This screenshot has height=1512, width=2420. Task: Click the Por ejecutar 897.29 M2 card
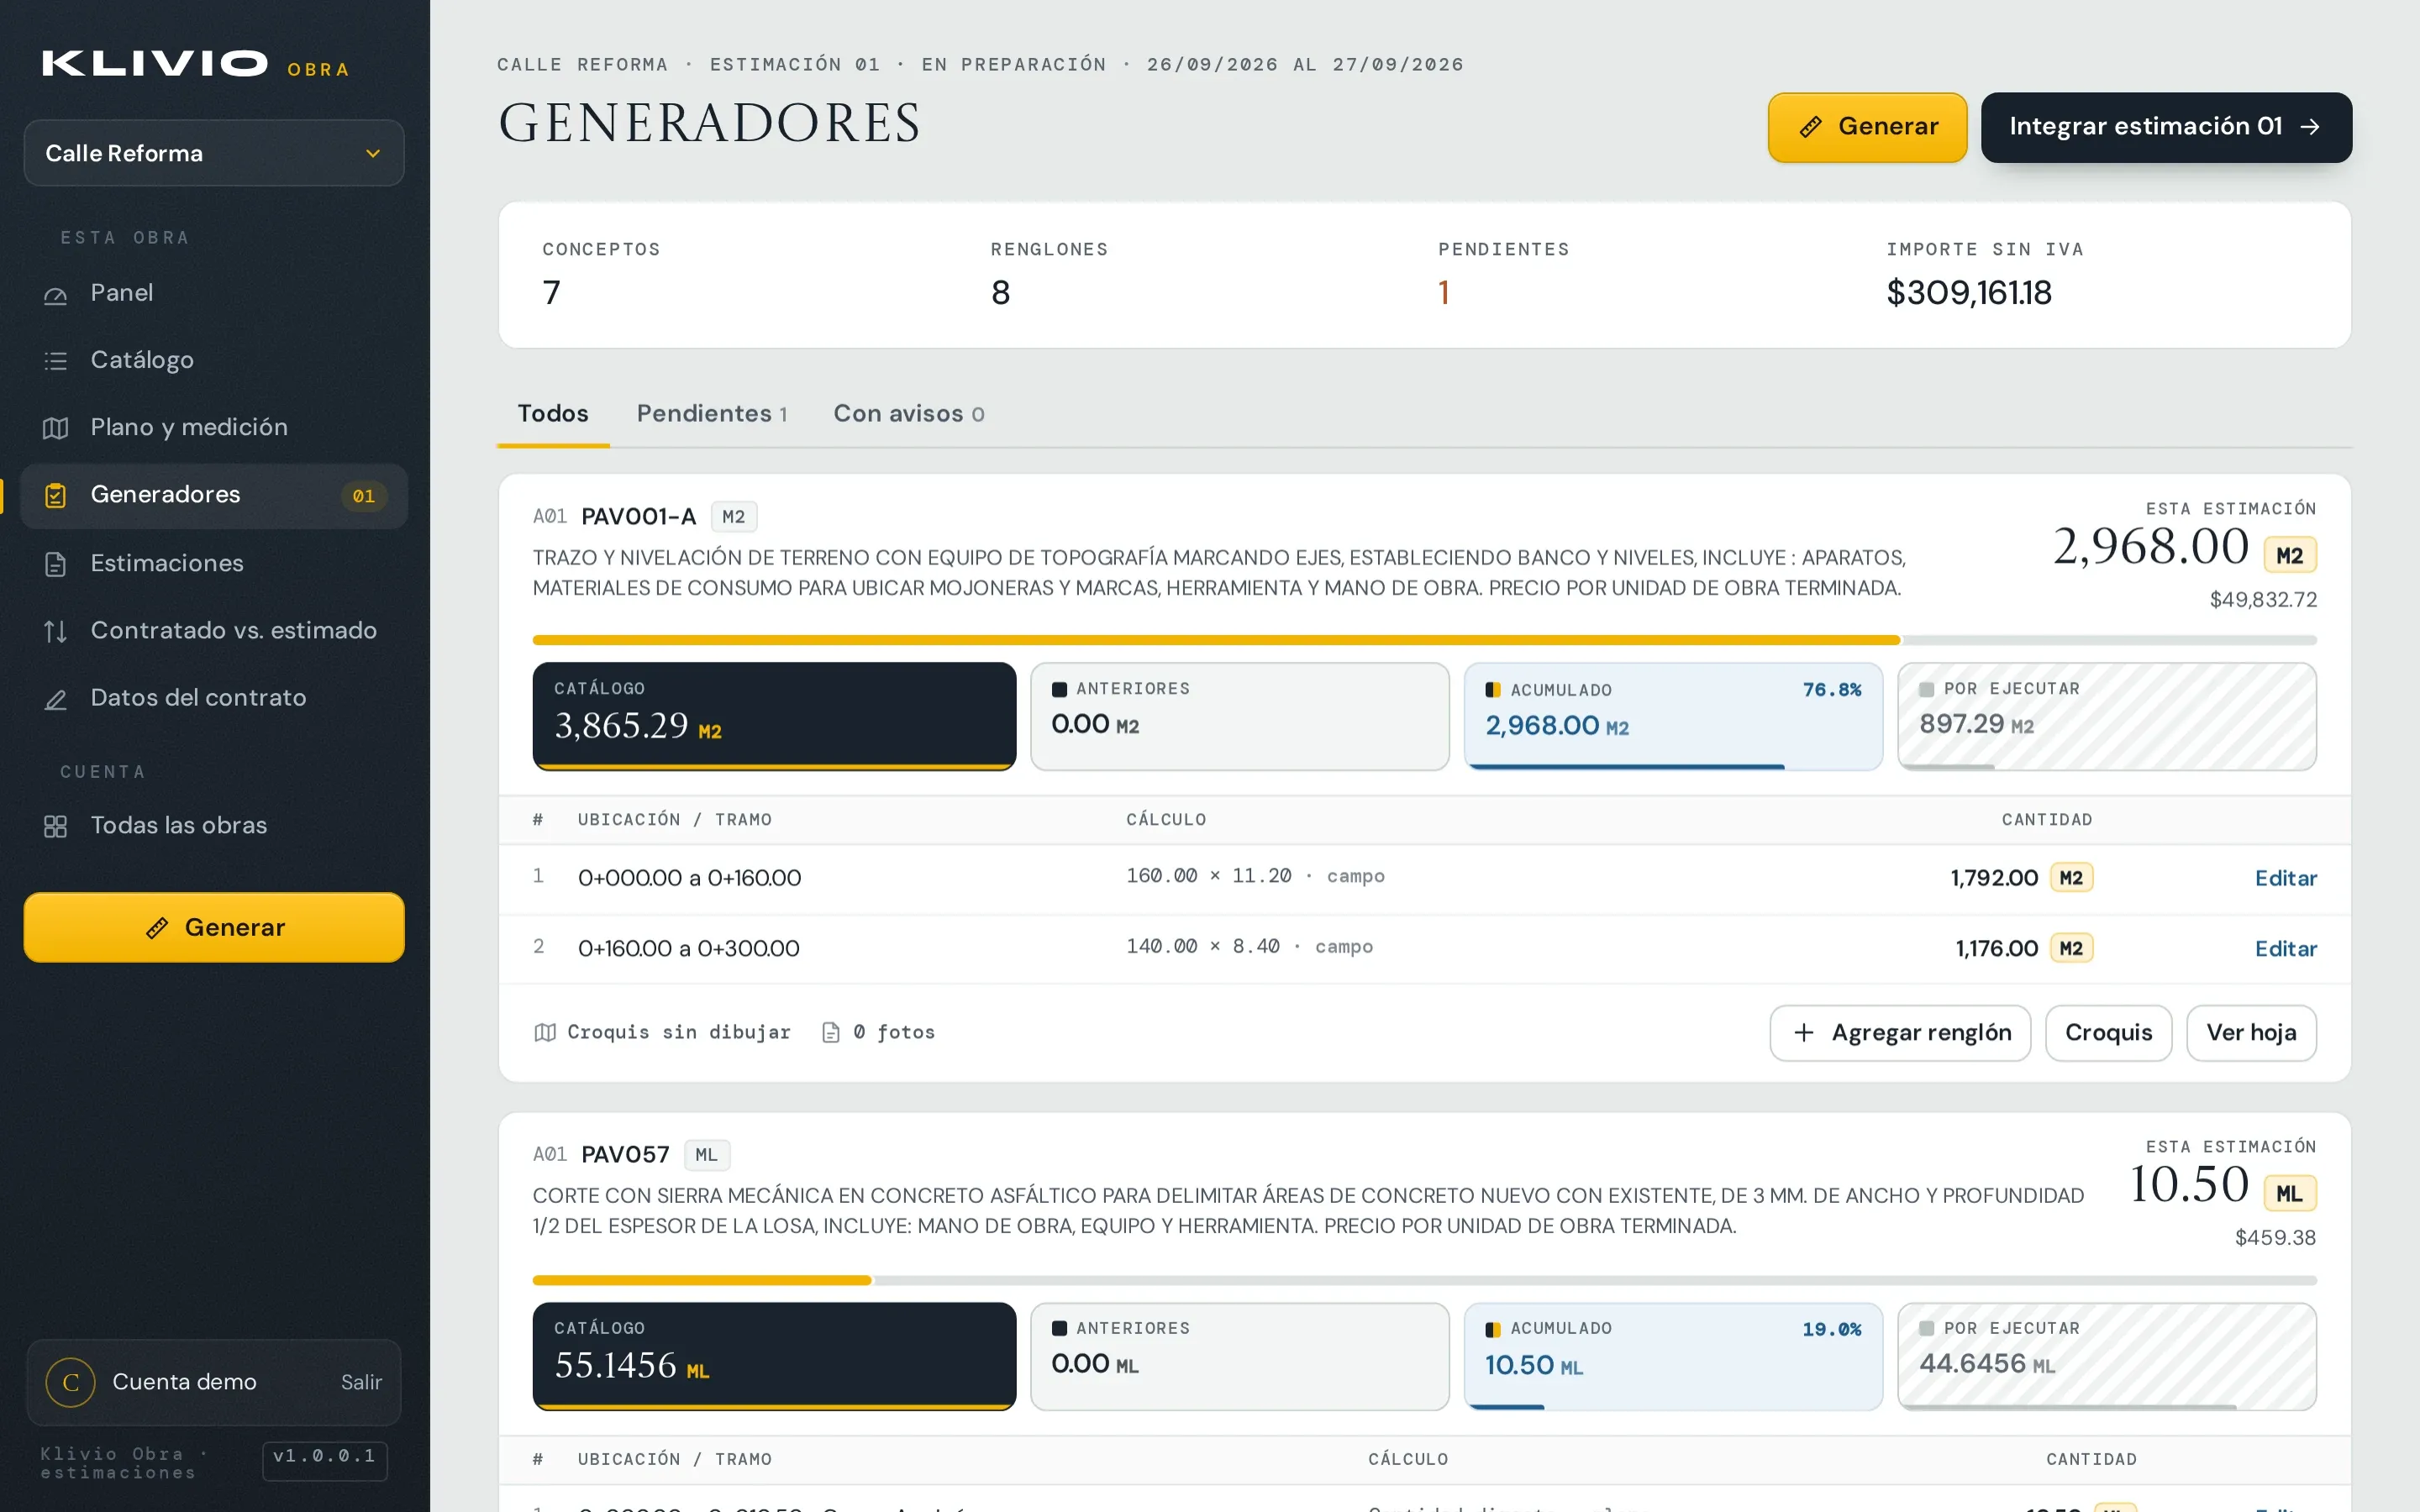point(2107,716)
